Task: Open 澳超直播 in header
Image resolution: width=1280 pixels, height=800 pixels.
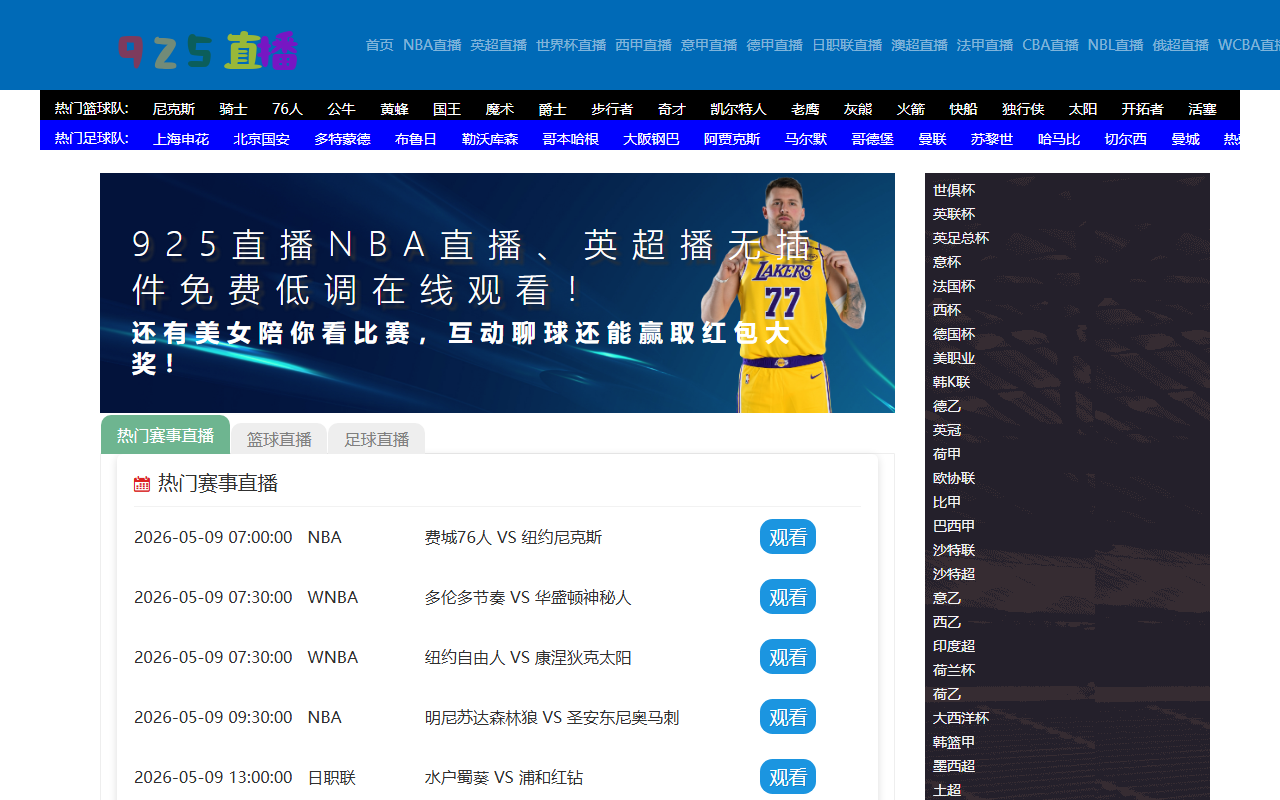Action: (x=919, y=45)
